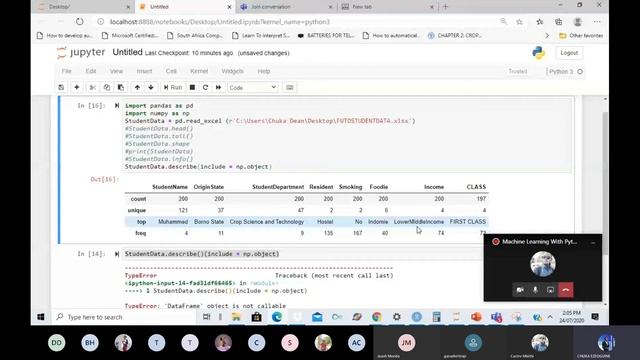Cut selected cells using the scissors icon
This screenshot has height=360, width=640.
coord(93,87)
